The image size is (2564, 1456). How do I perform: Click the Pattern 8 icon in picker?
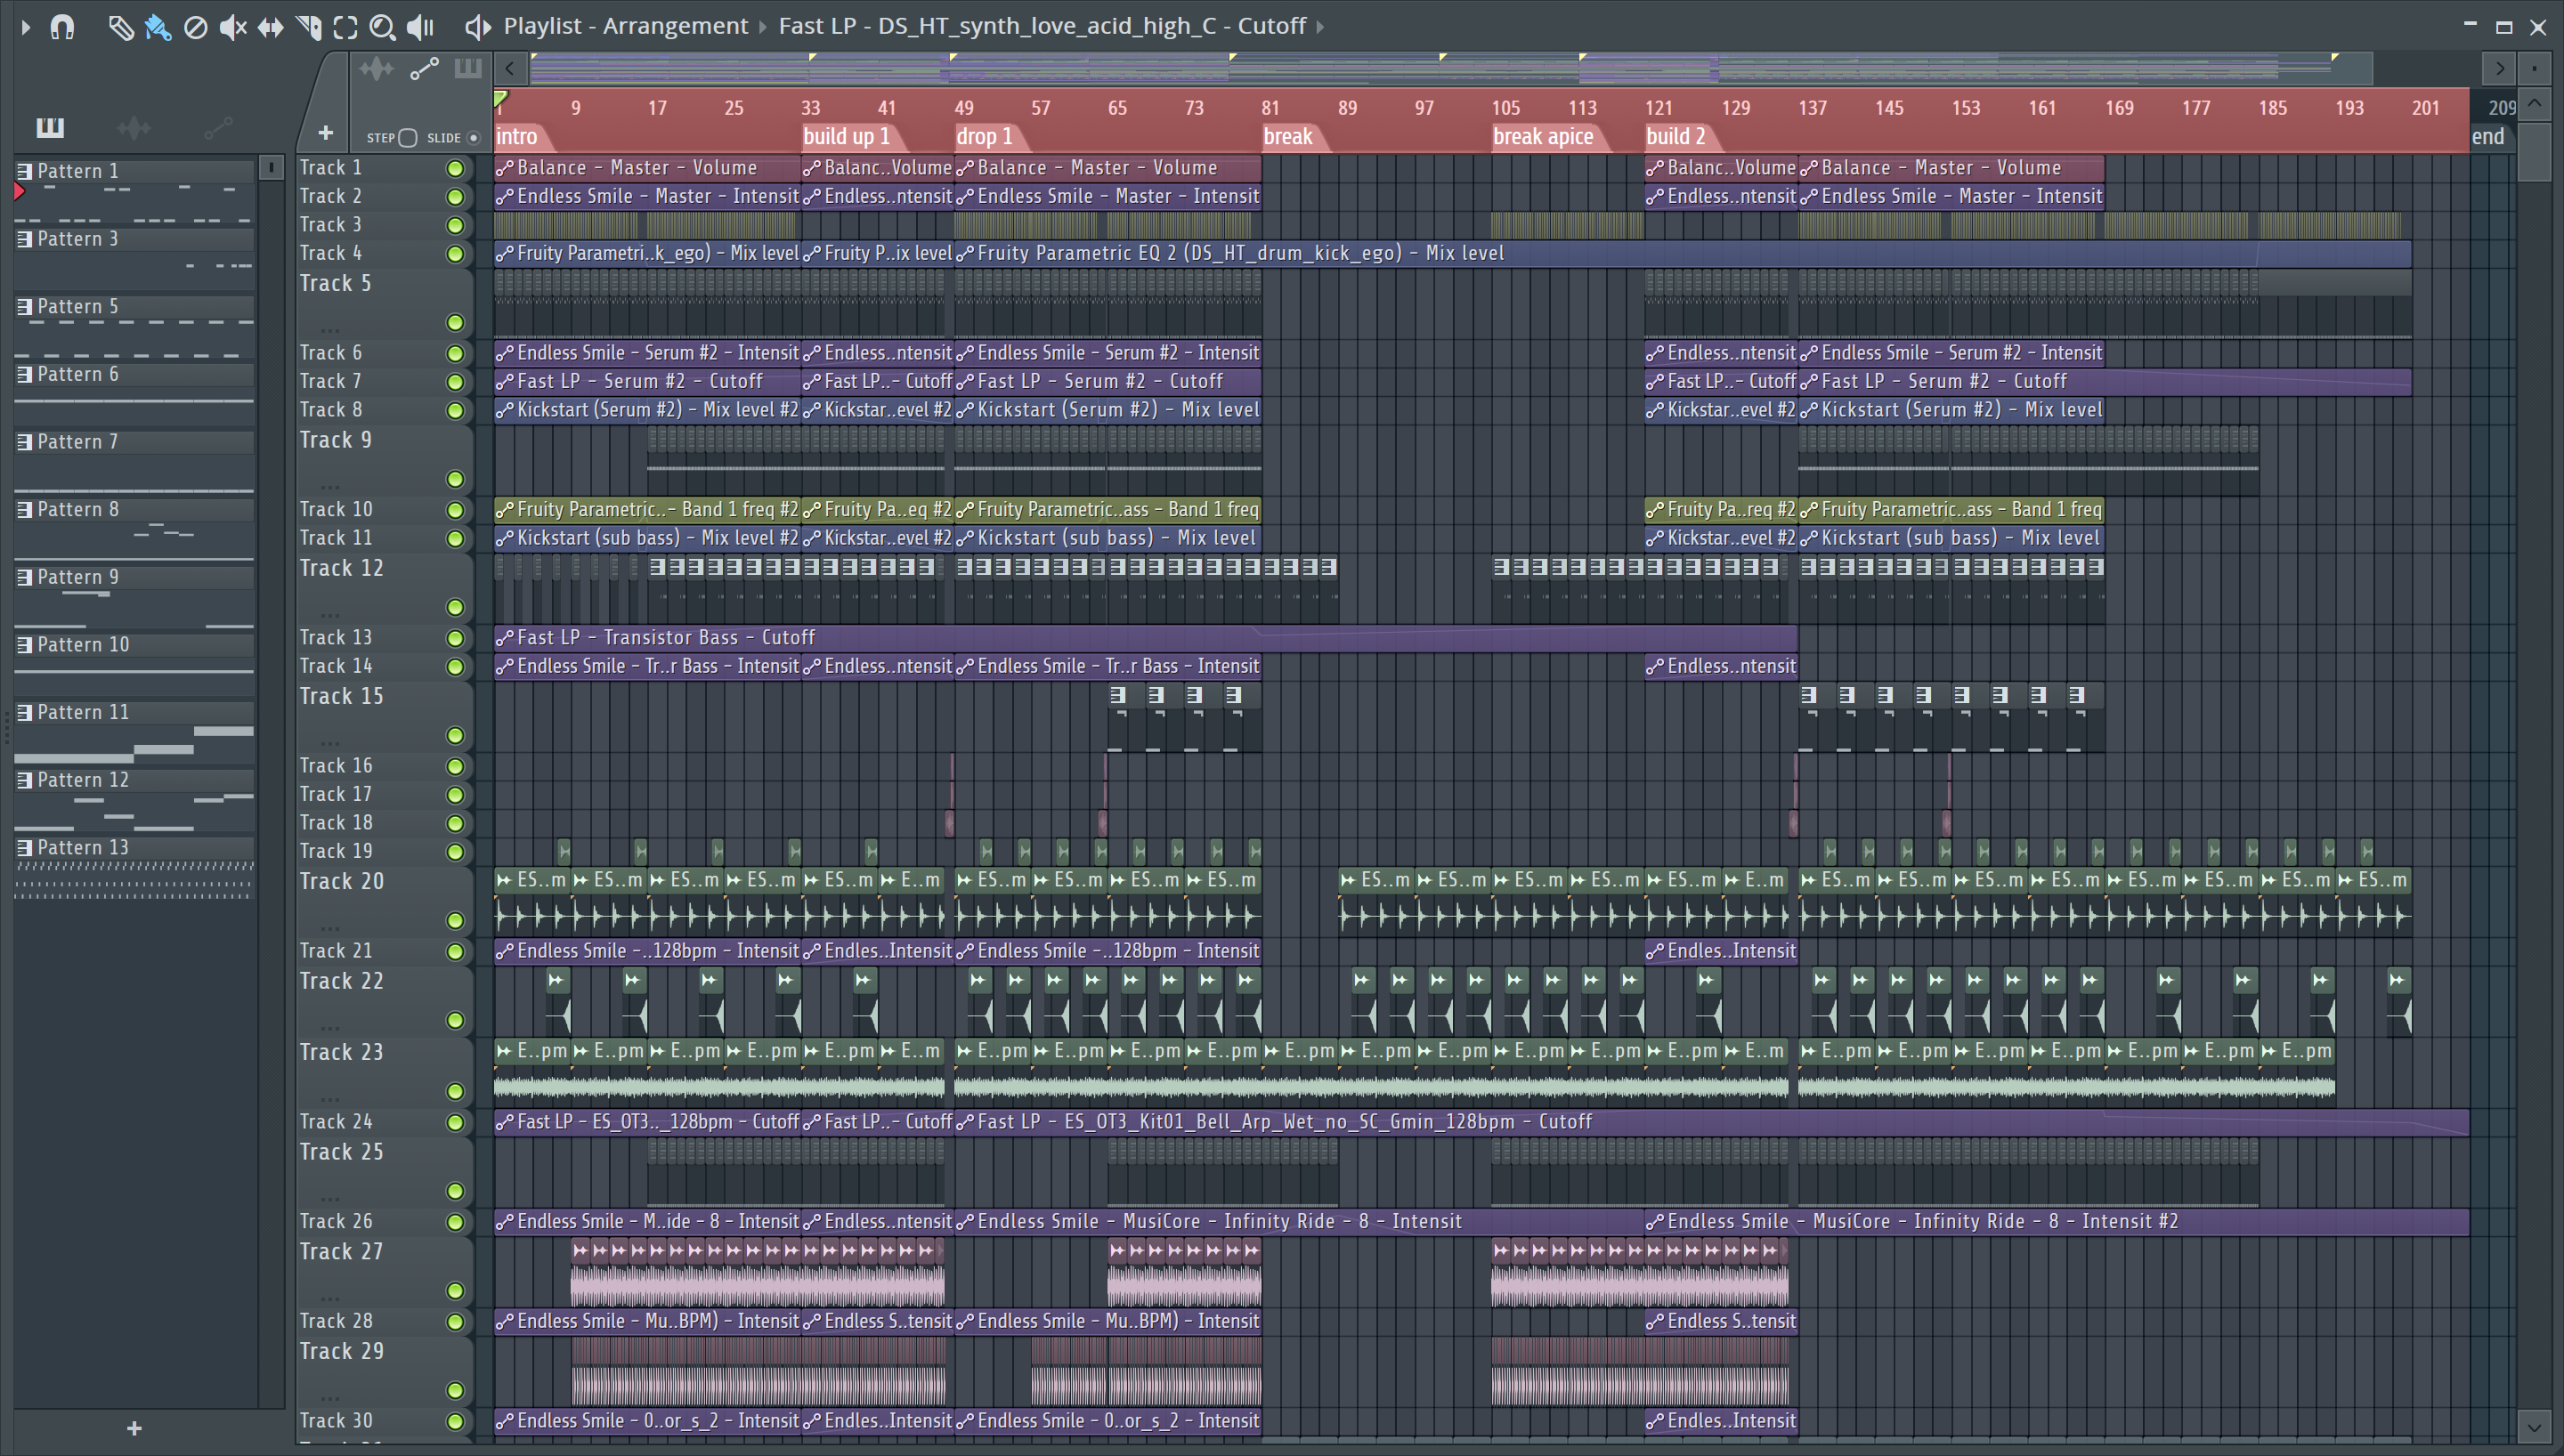25,509
